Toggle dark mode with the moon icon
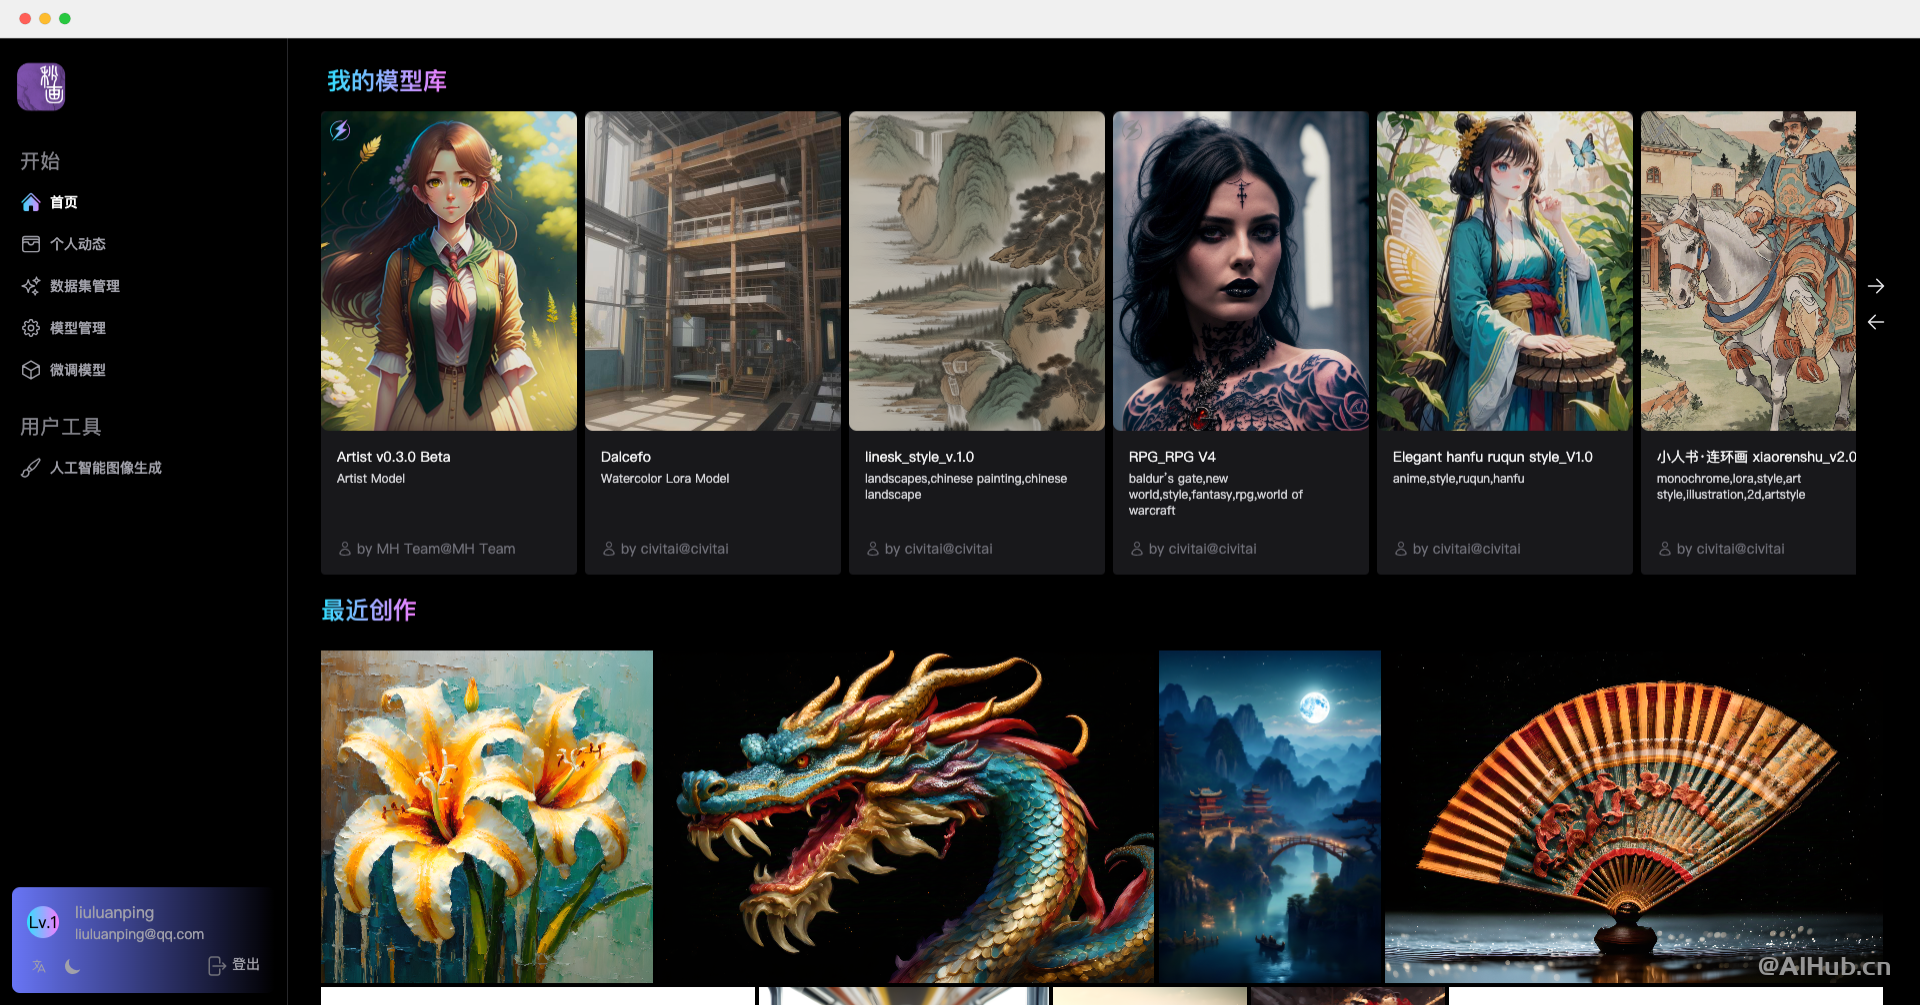 click(x=72, y=966)
